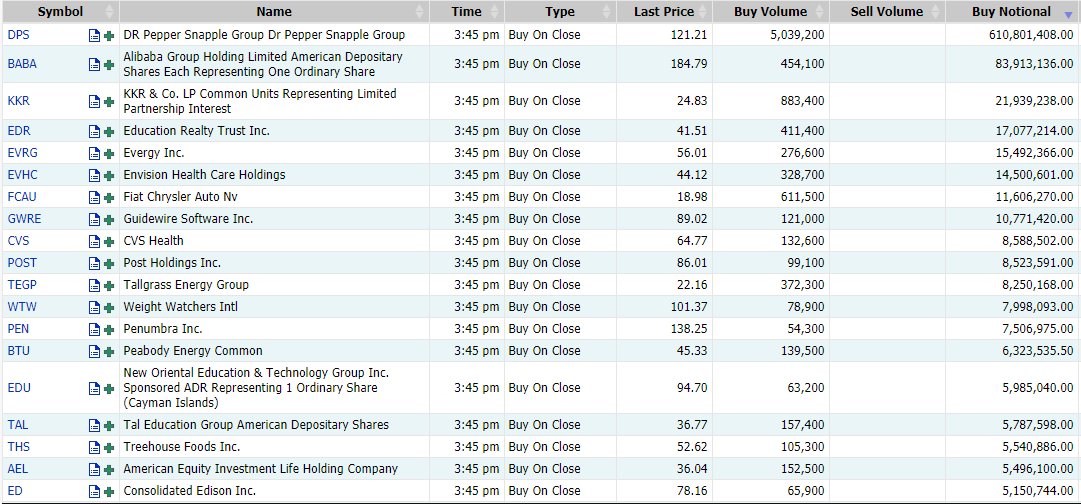
Task: Click the 184.79 last price cell
Action: point(689,63)
